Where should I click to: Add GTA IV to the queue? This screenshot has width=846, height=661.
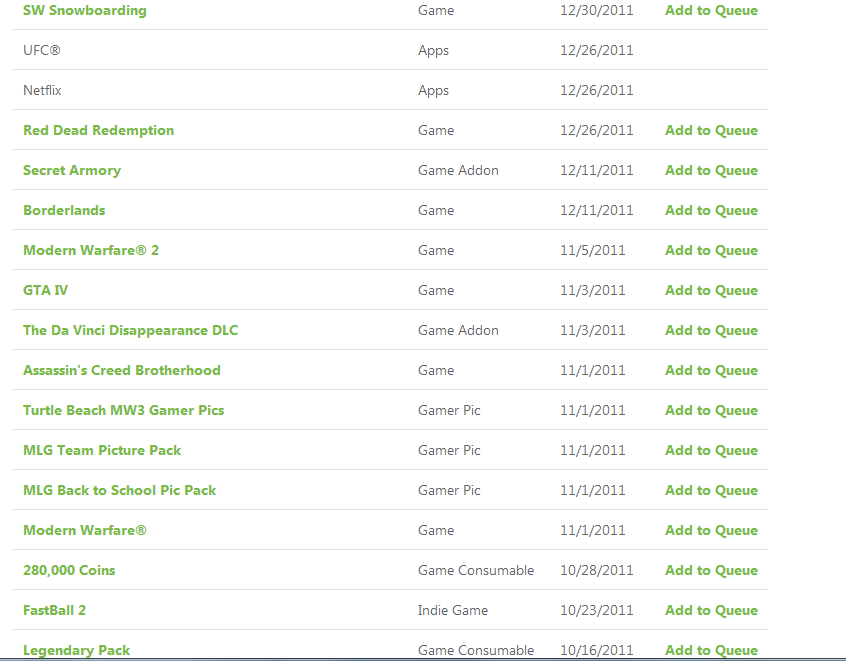(x=711, y=290)
